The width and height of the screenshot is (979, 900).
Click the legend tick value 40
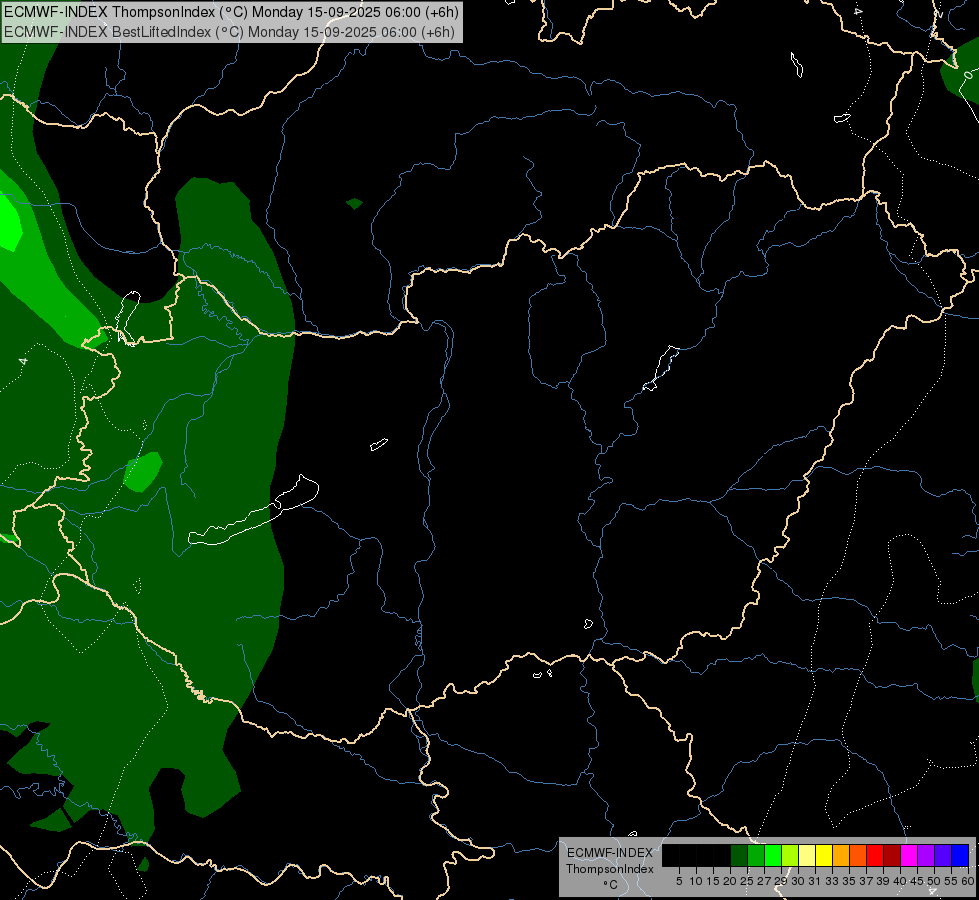(x=900, y=881)
